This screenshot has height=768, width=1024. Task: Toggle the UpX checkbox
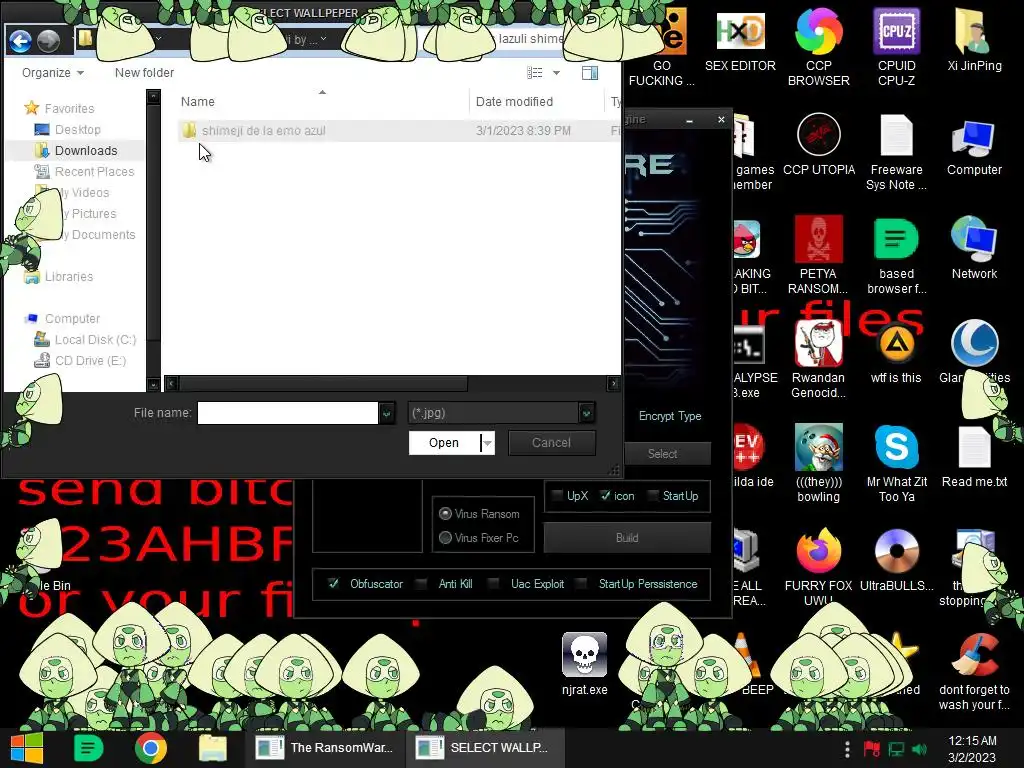pyautogui.click(x=558, y=496)
